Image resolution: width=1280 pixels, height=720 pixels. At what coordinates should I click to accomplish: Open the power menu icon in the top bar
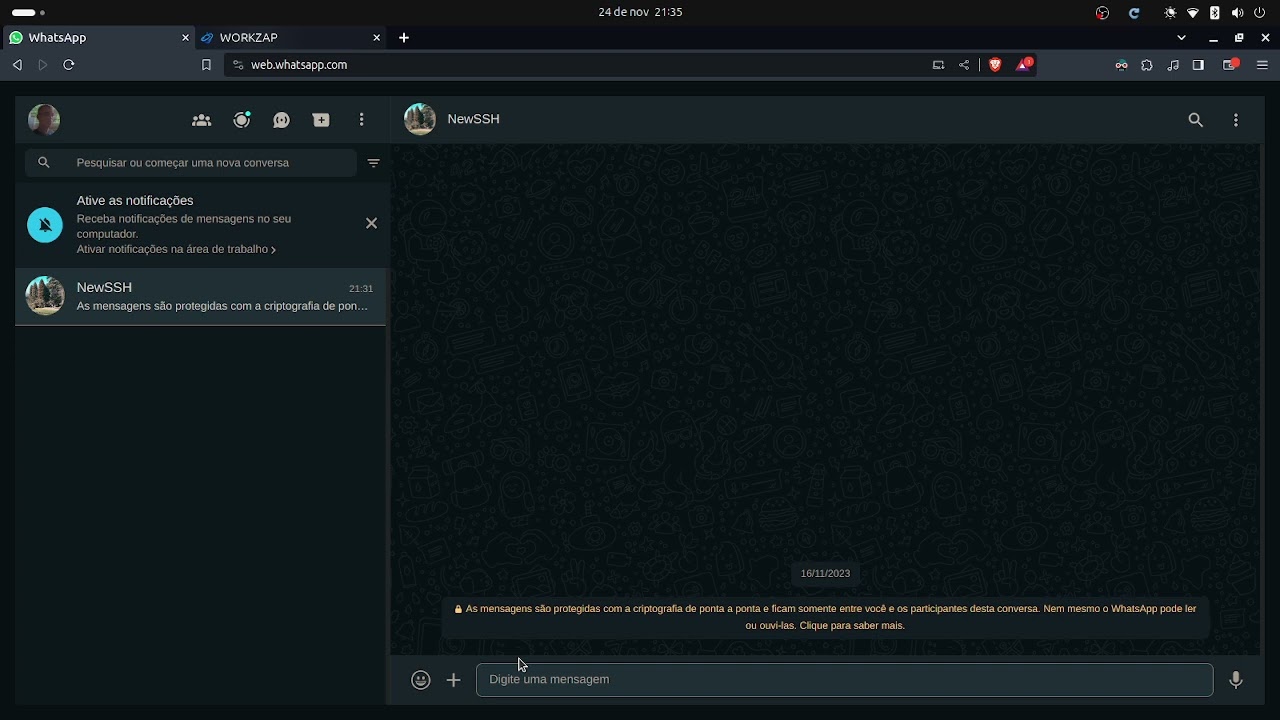point(1260,13)
